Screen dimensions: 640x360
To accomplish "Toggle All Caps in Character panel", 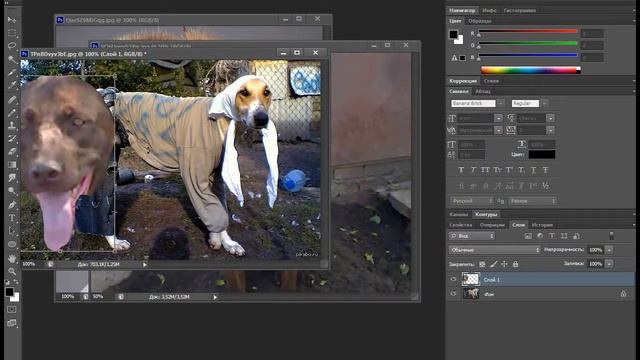I will click(485, 170).
